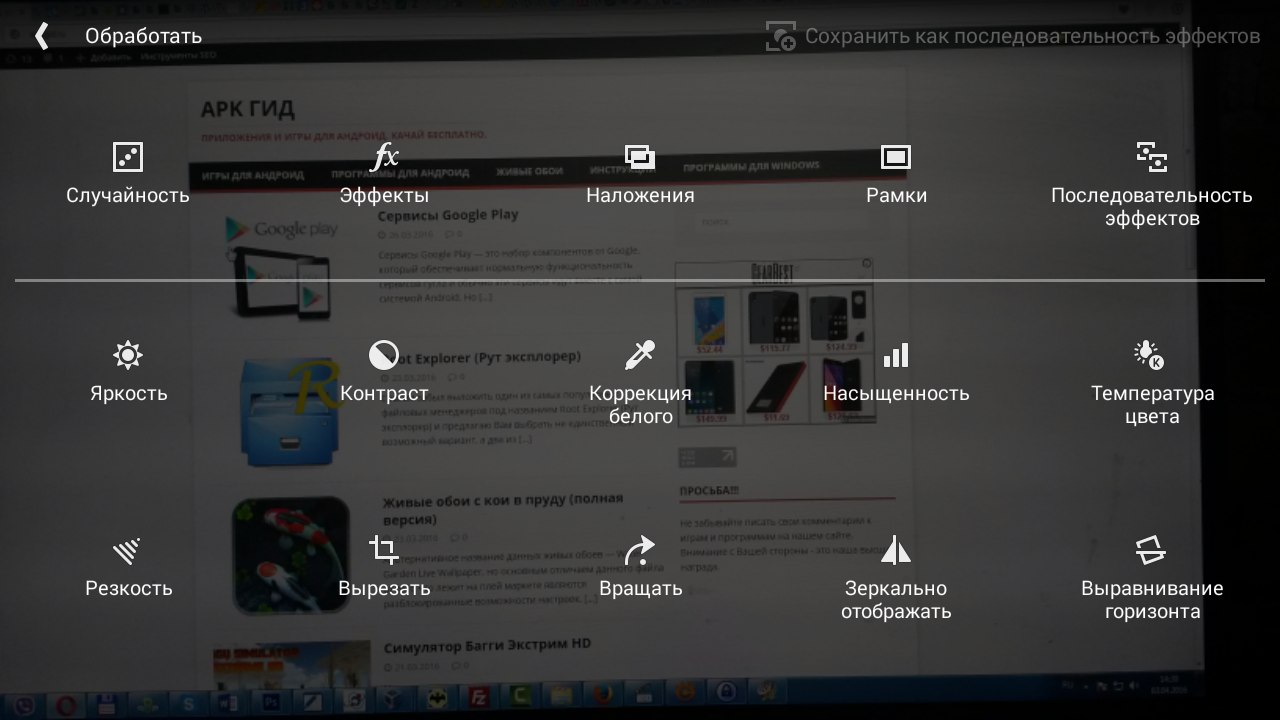The image size is (1280, 720).
Task: Open the Эффекты fx icon
Action: 384,157
